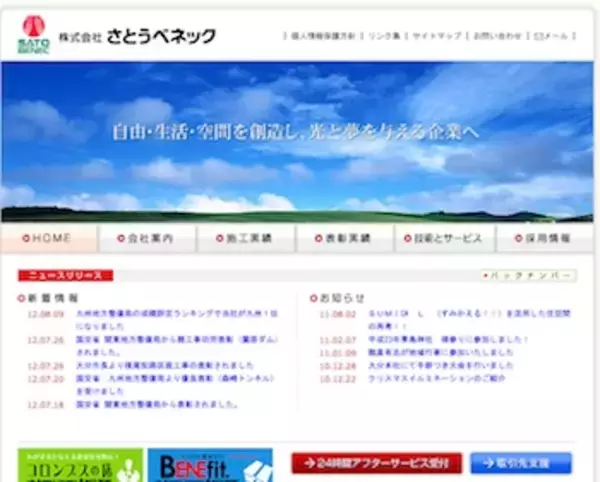Click the 12.08.09 date text
600x482 pixels.
pyautogui.click(x=46, y=314)
